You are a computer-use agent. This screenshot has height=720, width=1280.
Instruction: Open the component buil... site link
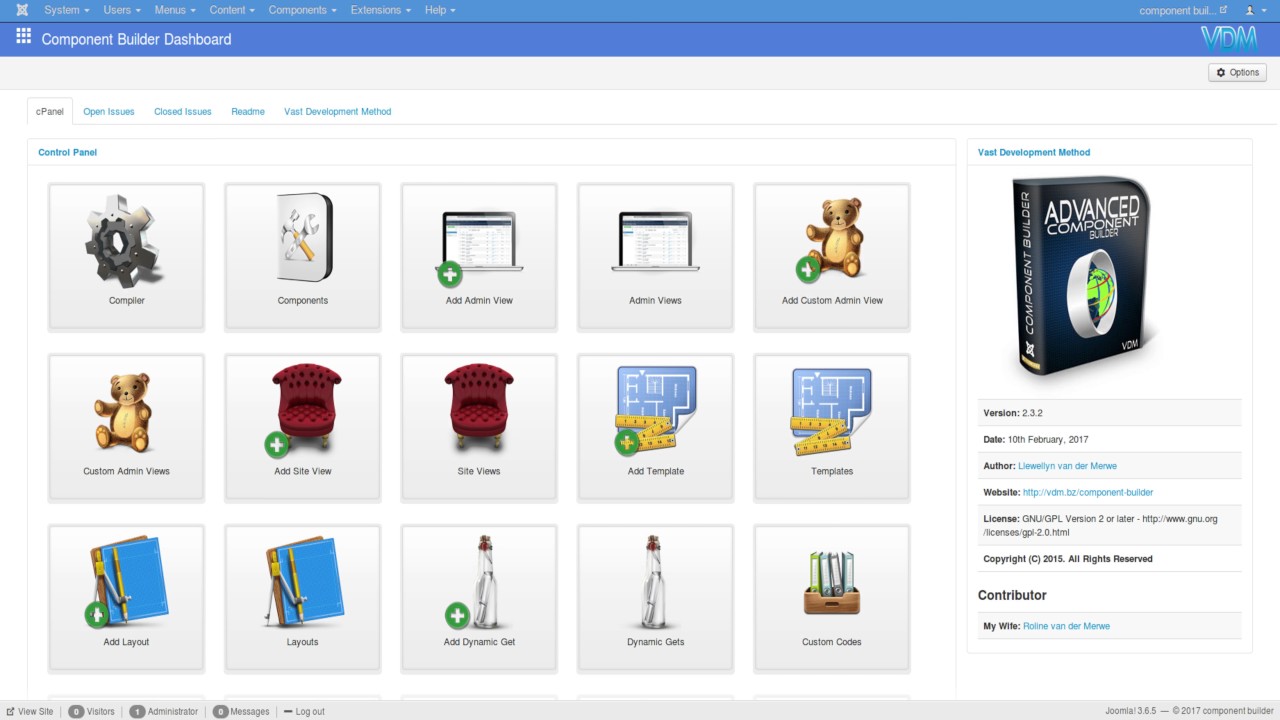coord(1183,10)
